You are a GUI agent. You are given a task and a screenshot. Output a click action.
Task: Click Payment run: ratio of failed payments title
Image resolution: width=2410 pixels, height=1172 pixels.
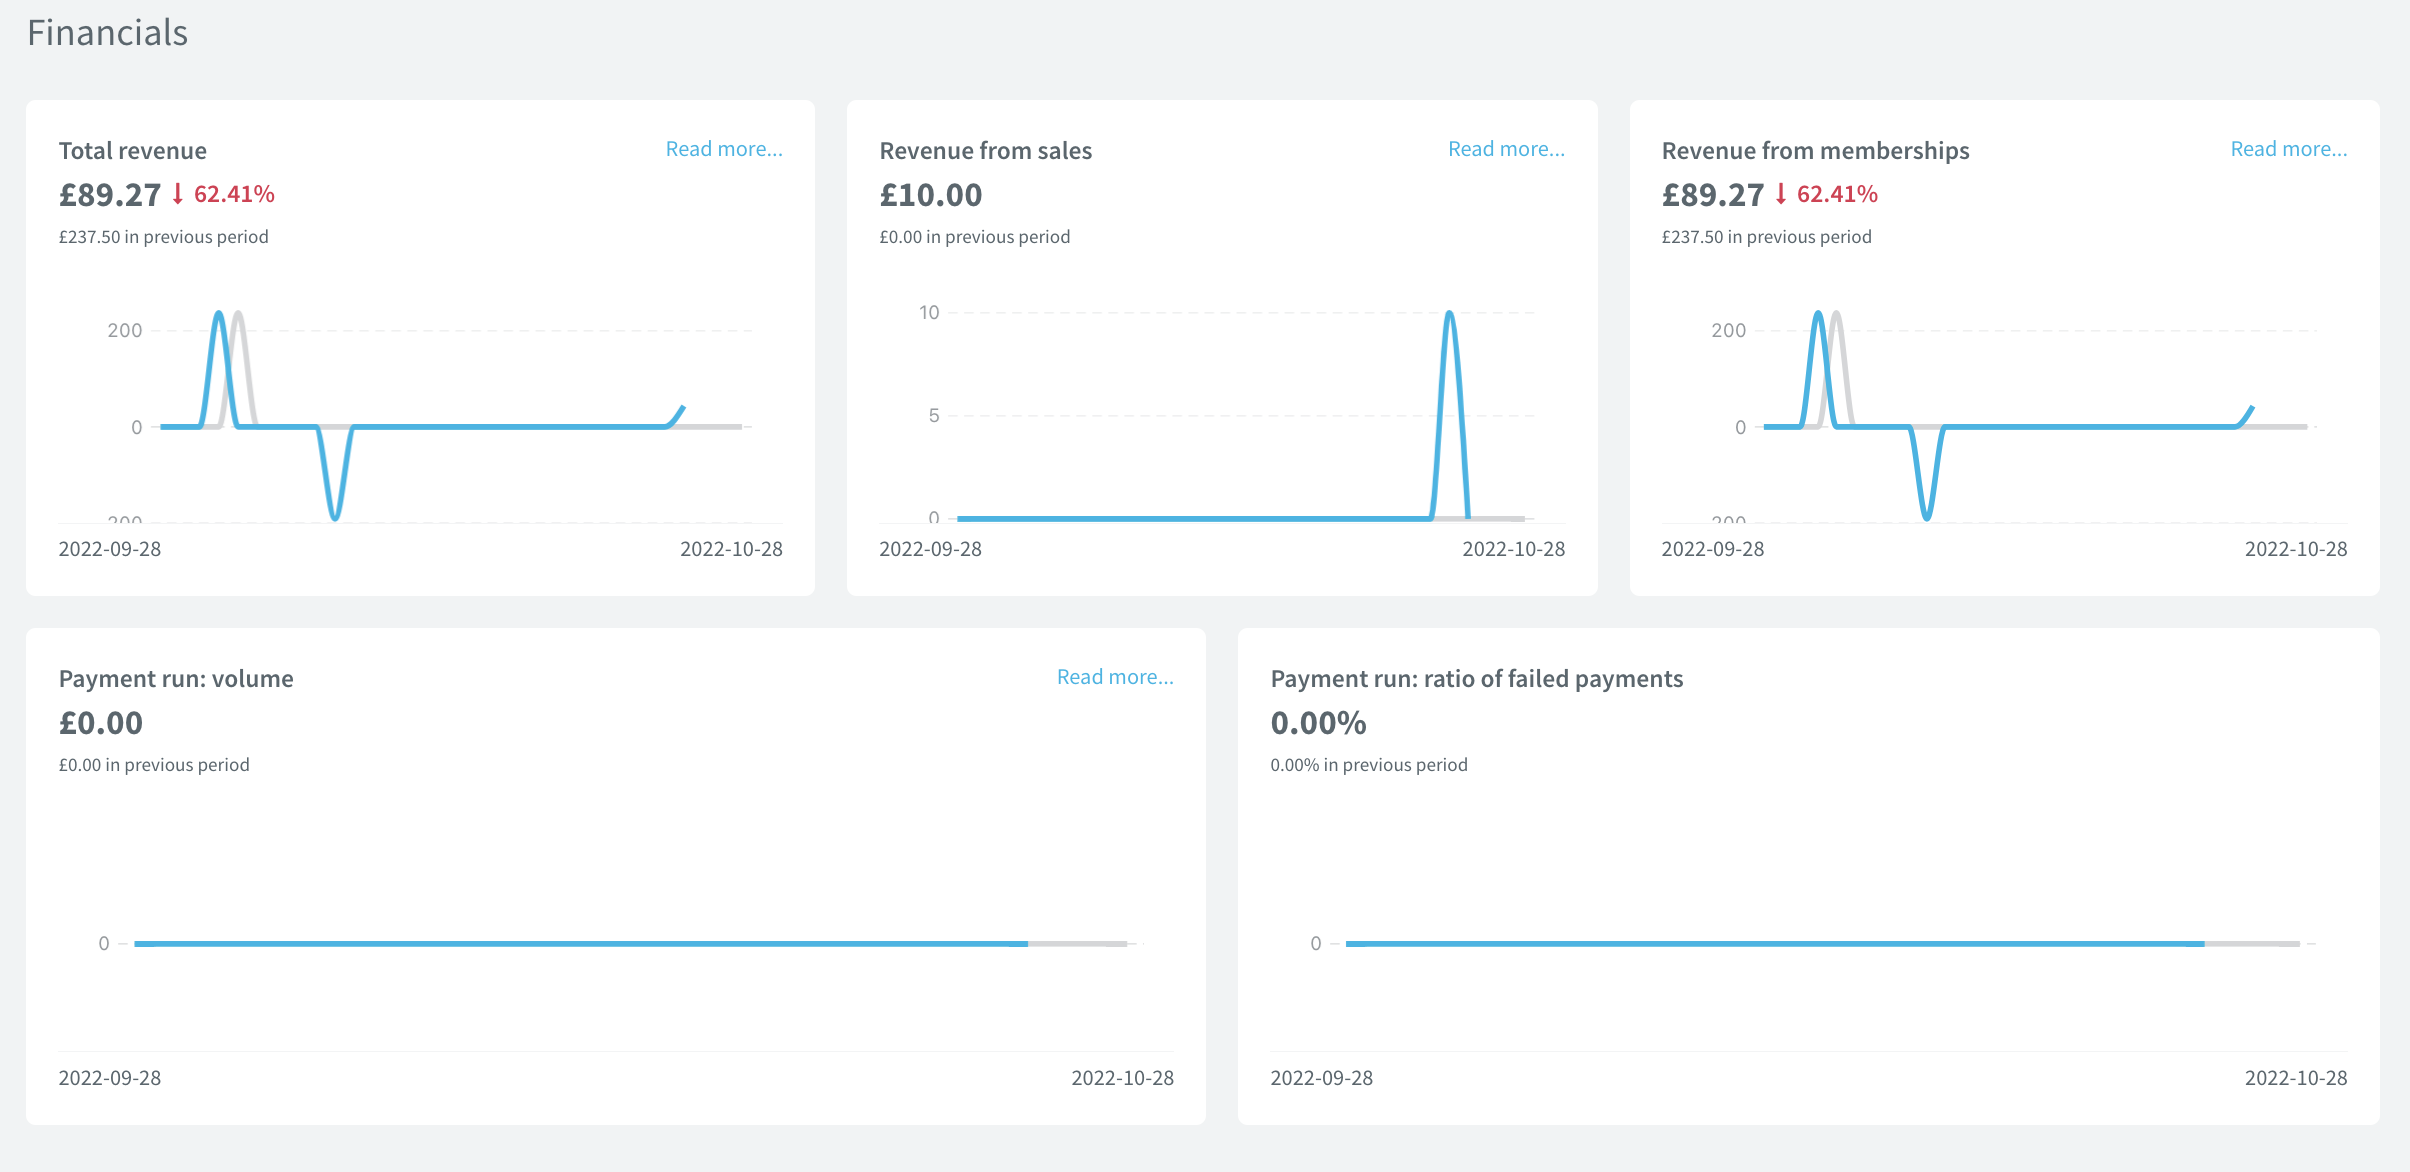[x=1476, y=679]
